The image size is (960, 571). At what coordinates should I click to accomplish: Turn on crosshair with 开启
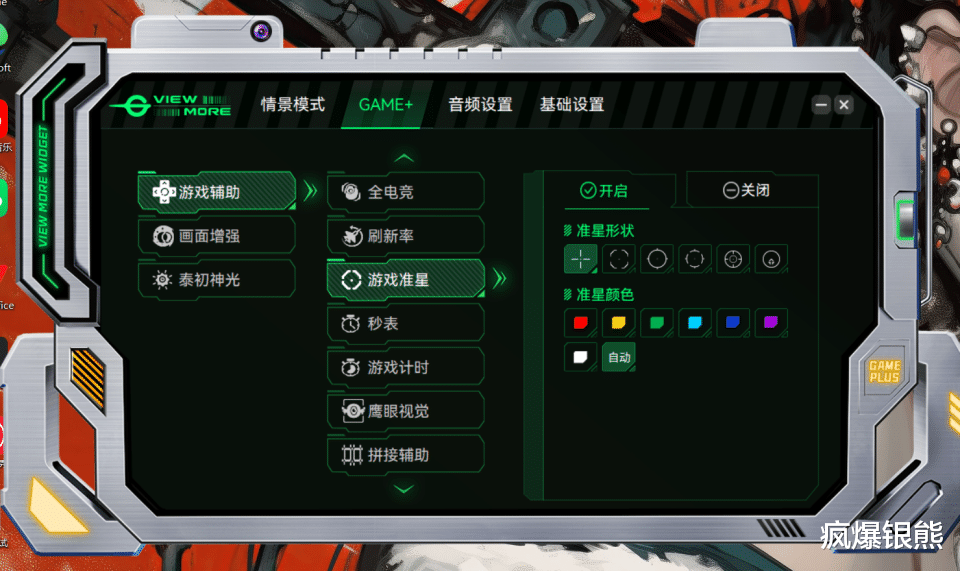point(604,191)
